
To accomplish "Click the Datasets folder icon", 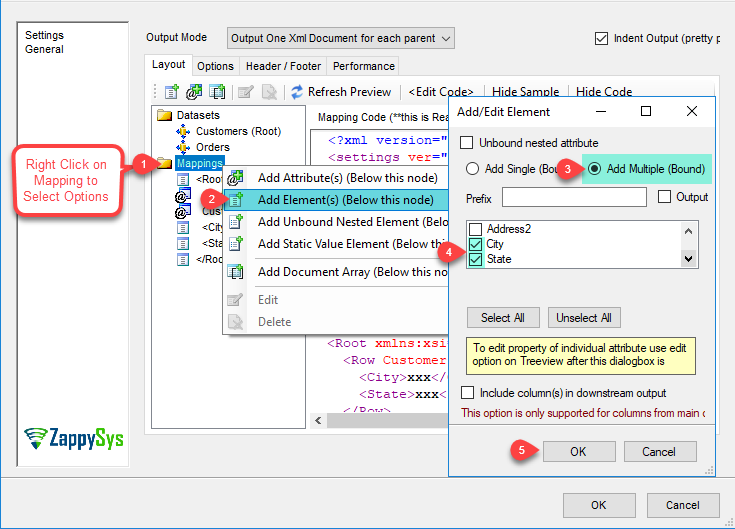I will click(164, 115).
